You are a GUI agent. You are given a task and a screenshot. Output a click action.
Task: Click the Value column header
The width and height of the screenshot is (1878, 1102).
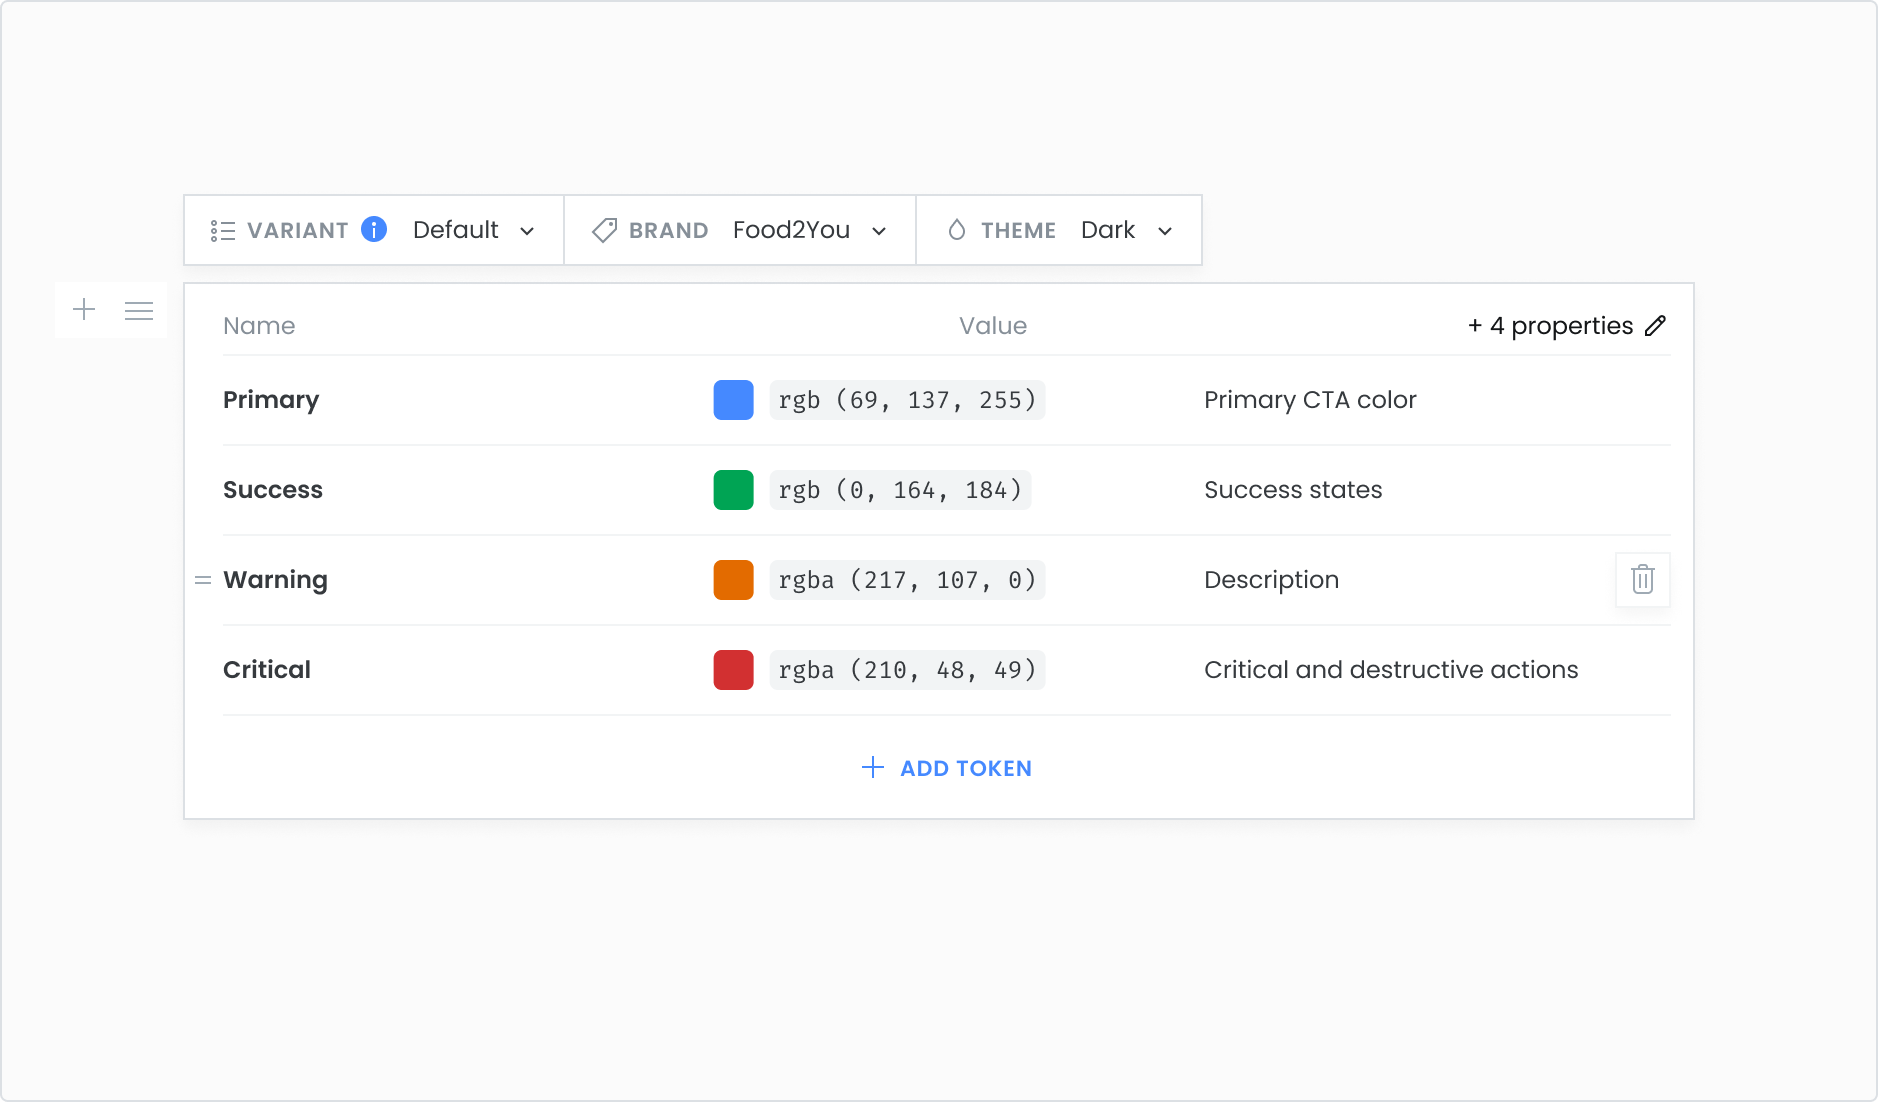click(x=993, y=326)
